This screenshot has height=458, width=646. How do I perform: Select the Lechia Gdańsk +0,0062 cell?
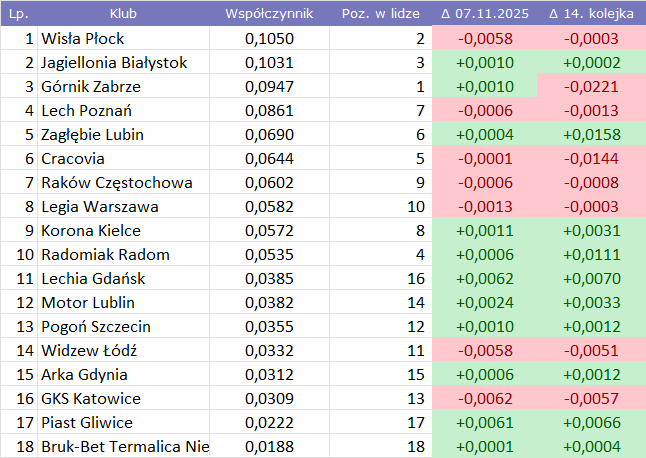(x=485, y=279)
